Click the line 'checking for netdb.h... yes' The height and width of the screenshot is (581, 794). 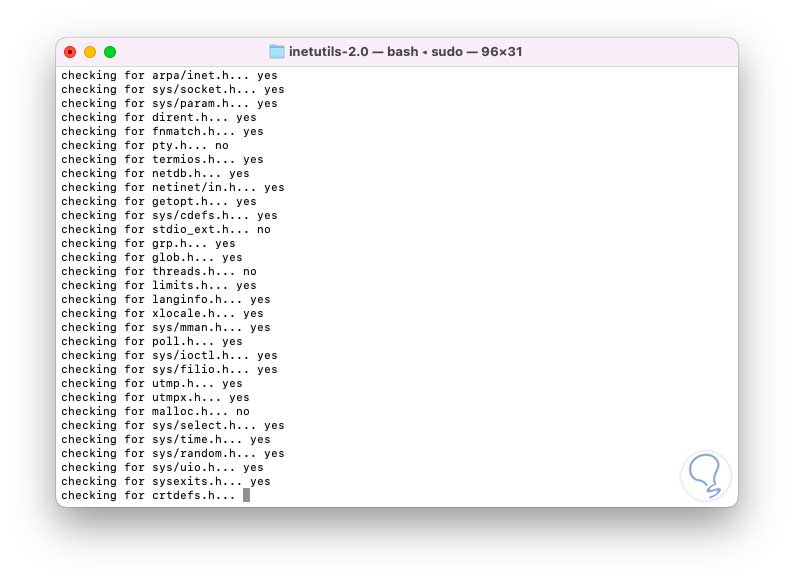point(155,174)
